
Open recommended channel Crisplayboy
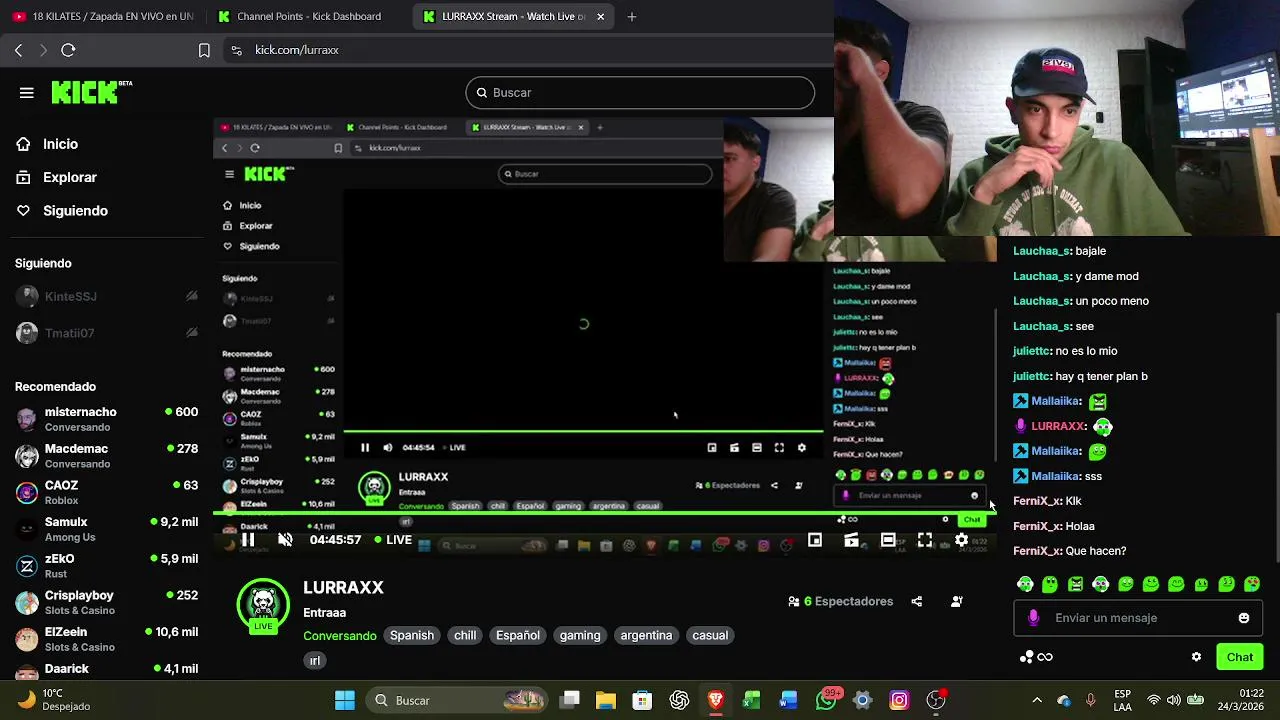coord(105,602)
